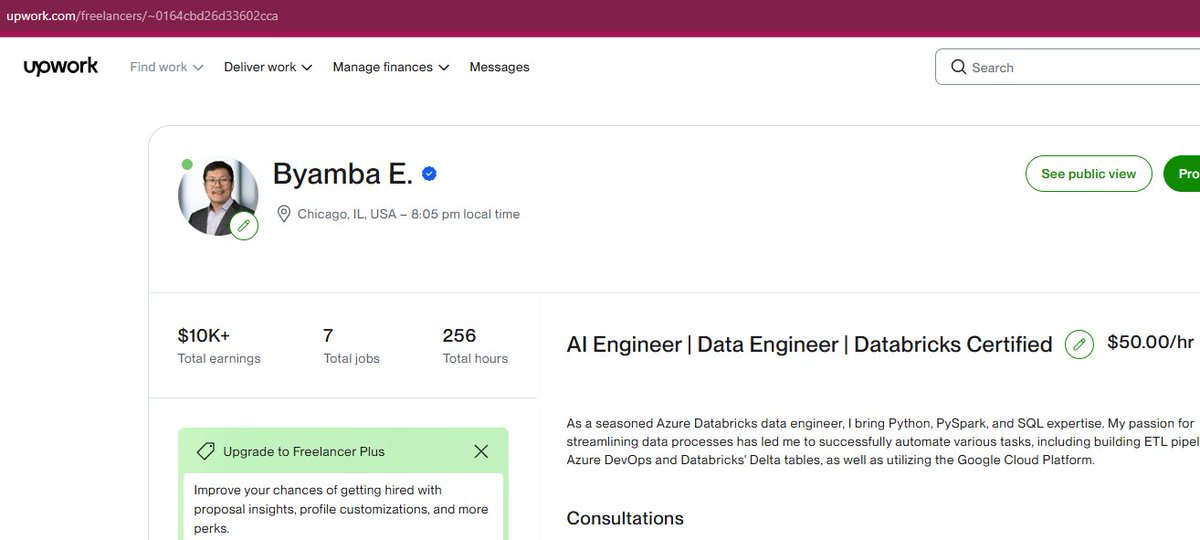Click the See public view button
The height and width of the screenshot is (540, 1200).
point(1089,174)
